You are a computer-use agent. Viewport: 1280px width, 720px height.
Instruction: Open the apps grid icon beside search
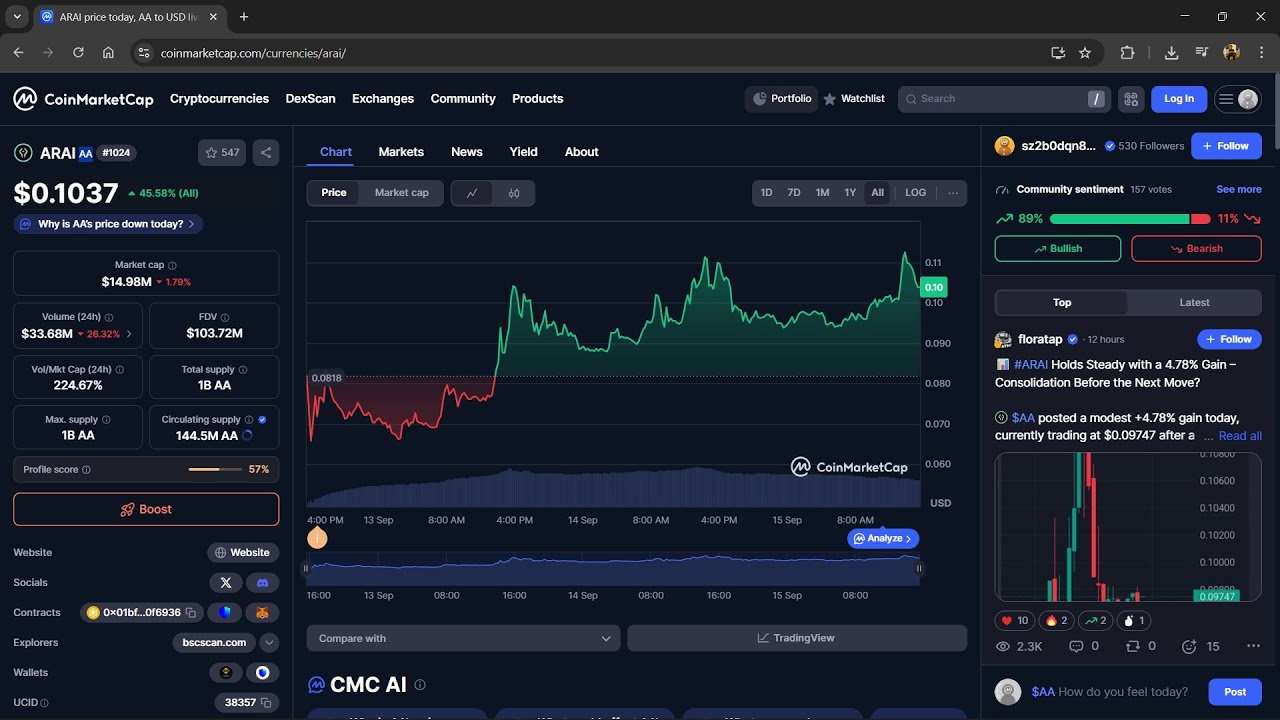tap(1131, 99)
